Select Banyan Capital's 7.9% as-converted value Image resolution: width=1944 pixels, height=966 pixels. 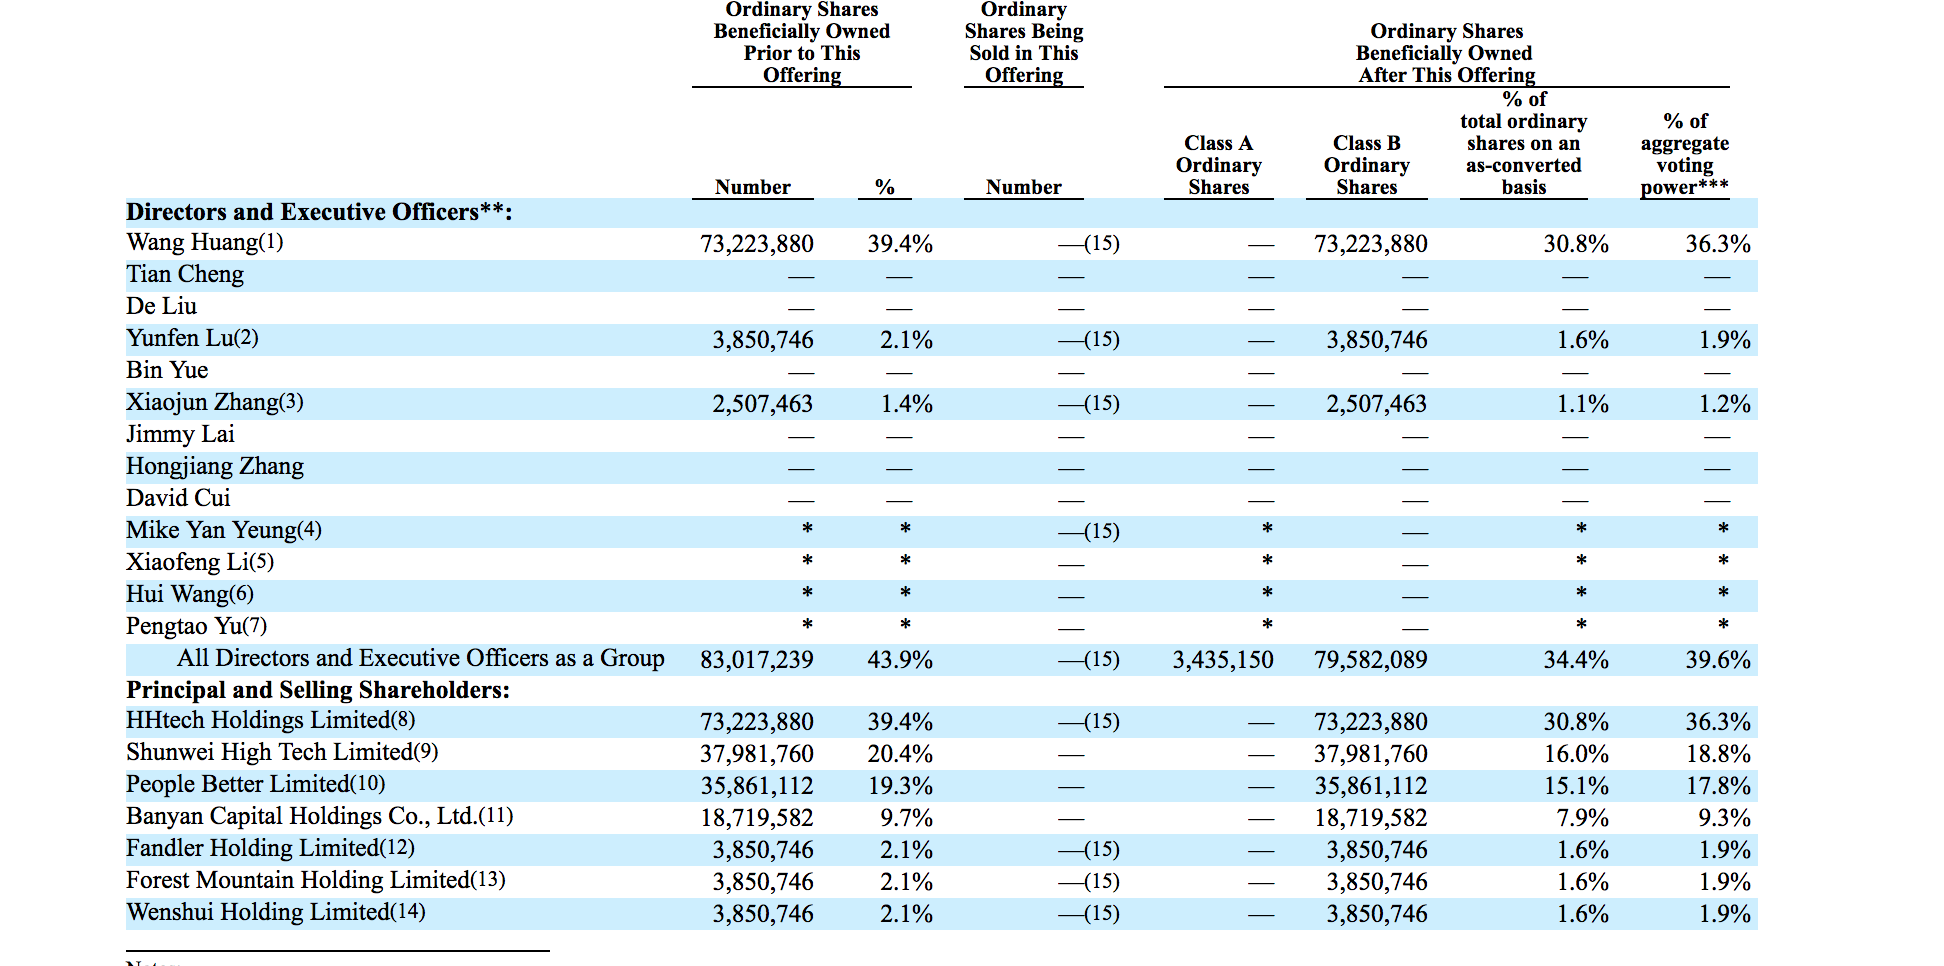[x=1582, y=818]
